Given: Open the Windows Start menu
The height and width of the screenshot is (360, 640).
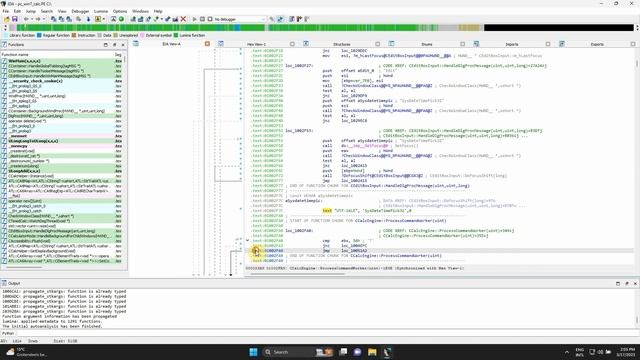Looking at the screenshot, I should tap(253, 352).
